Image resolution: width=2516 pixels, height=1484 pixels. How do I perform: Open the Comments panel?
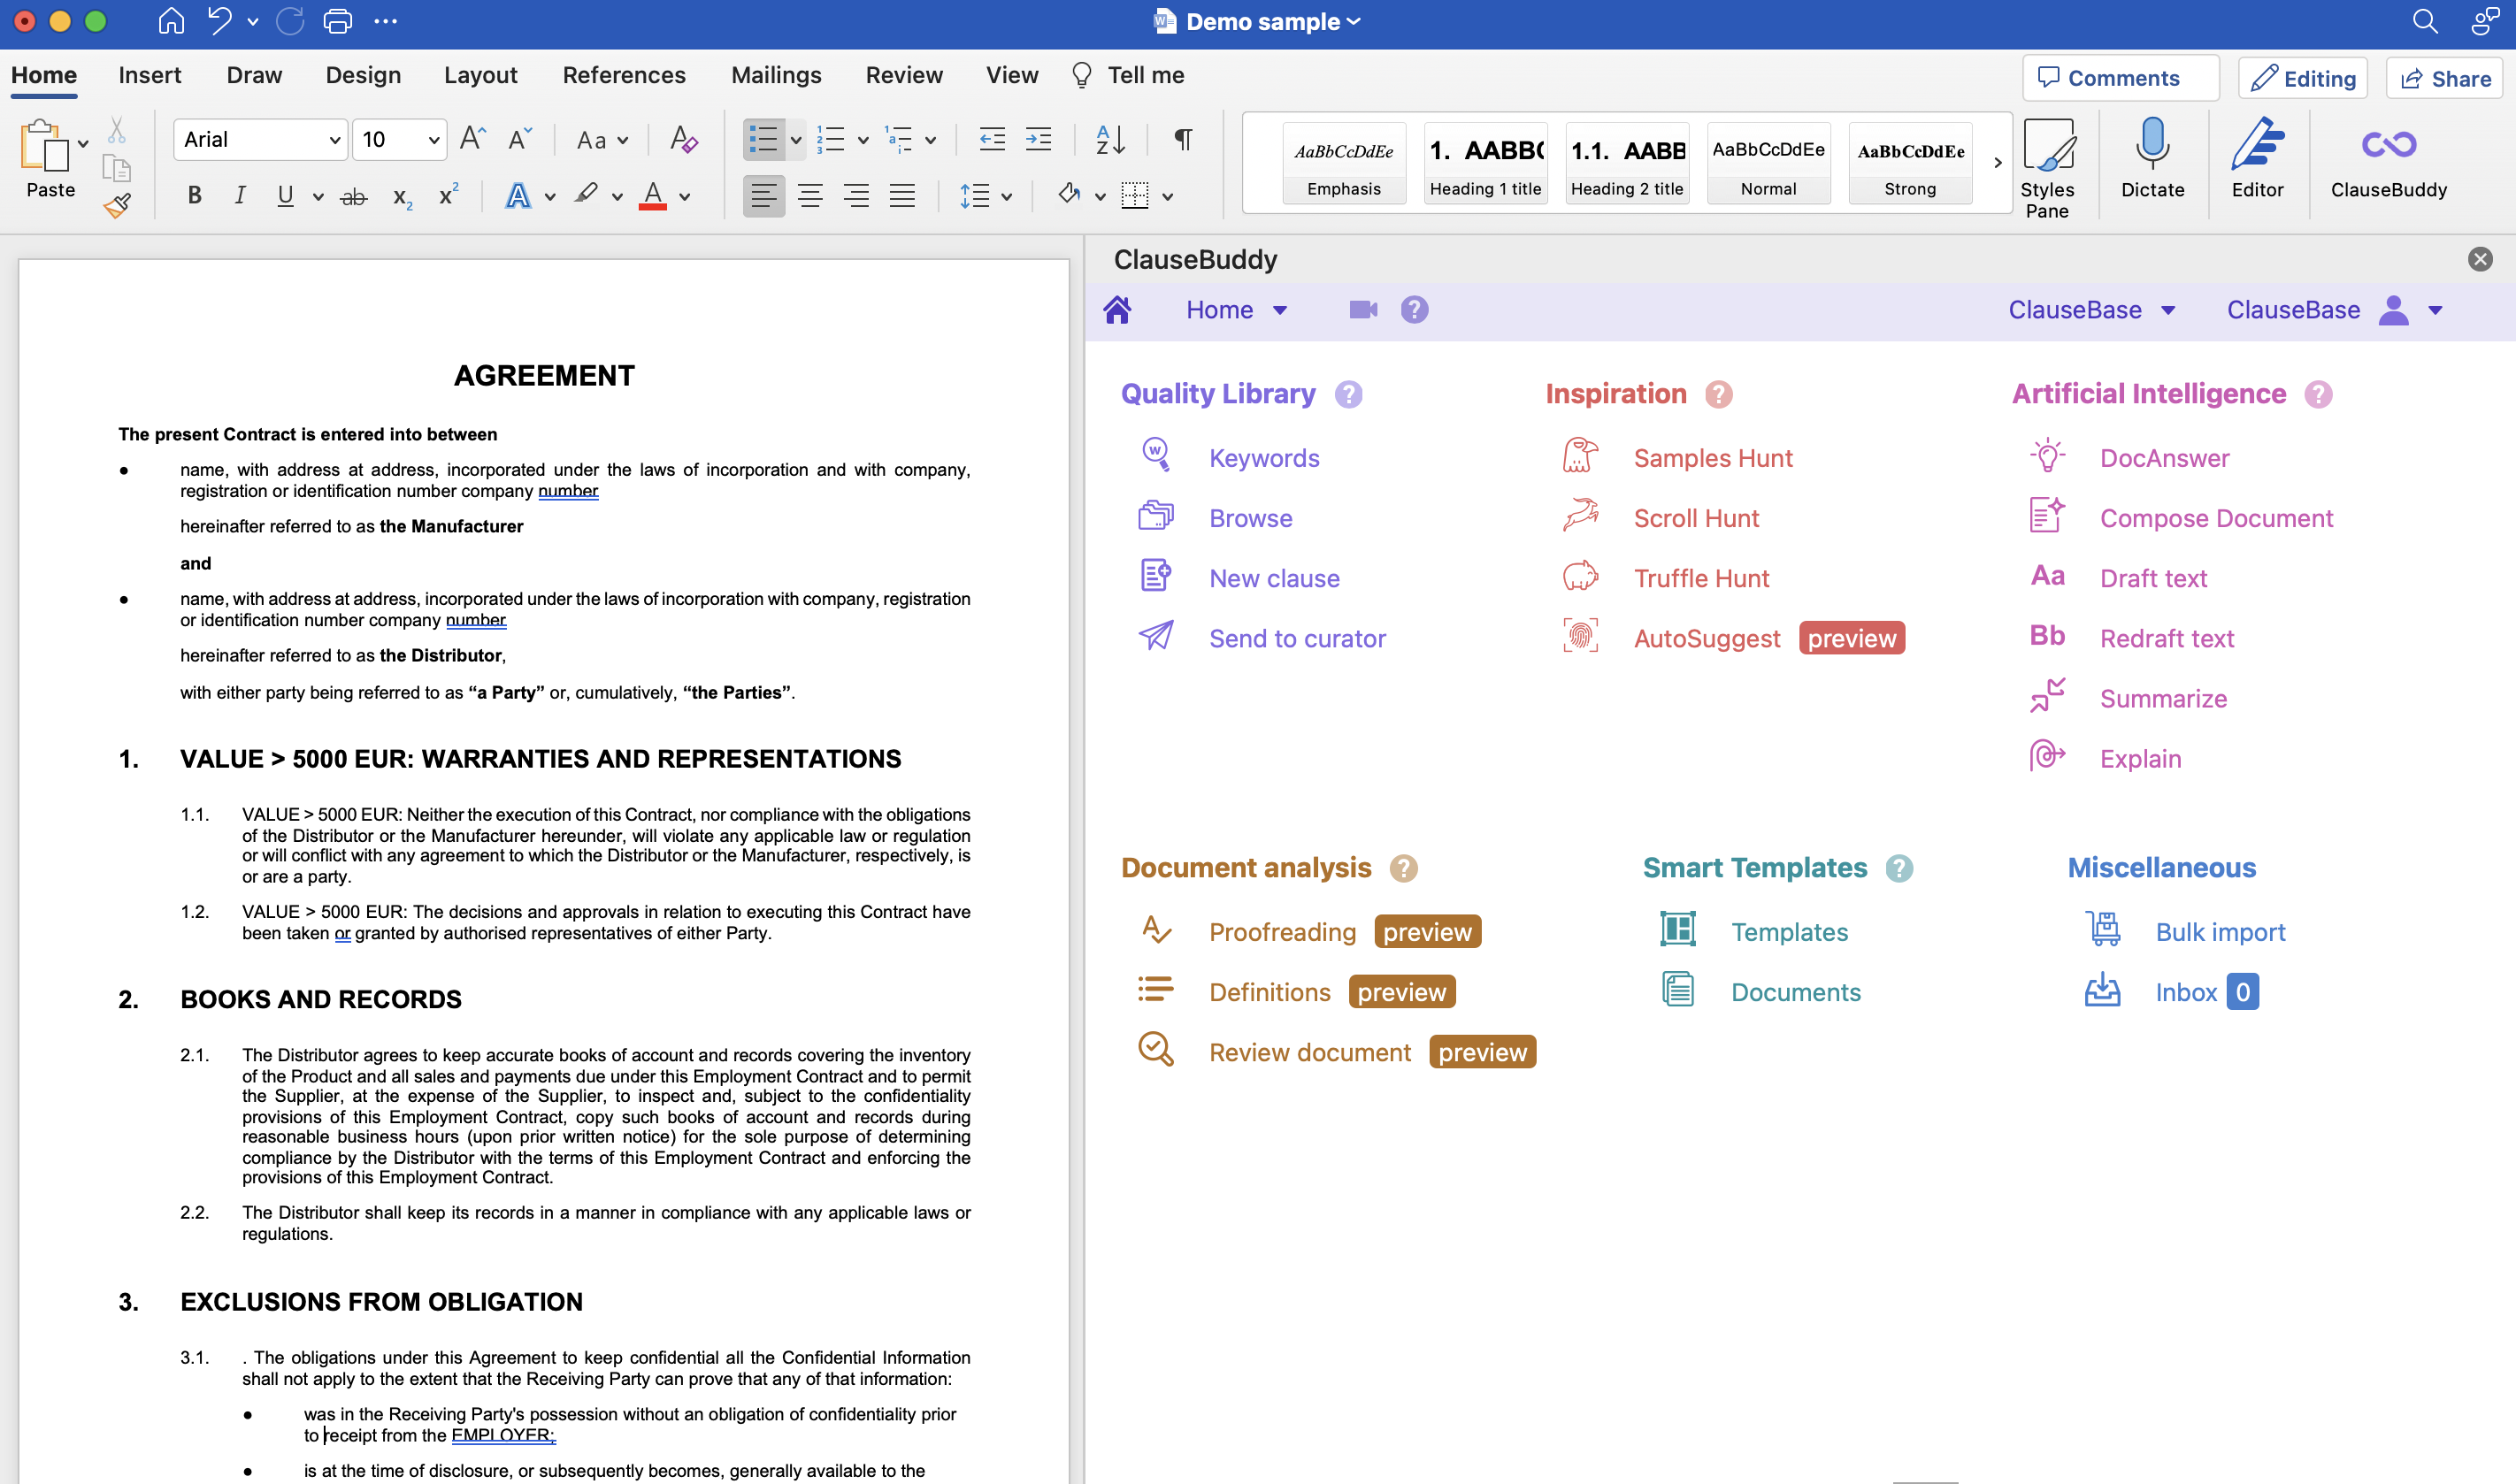(2119, 77)
